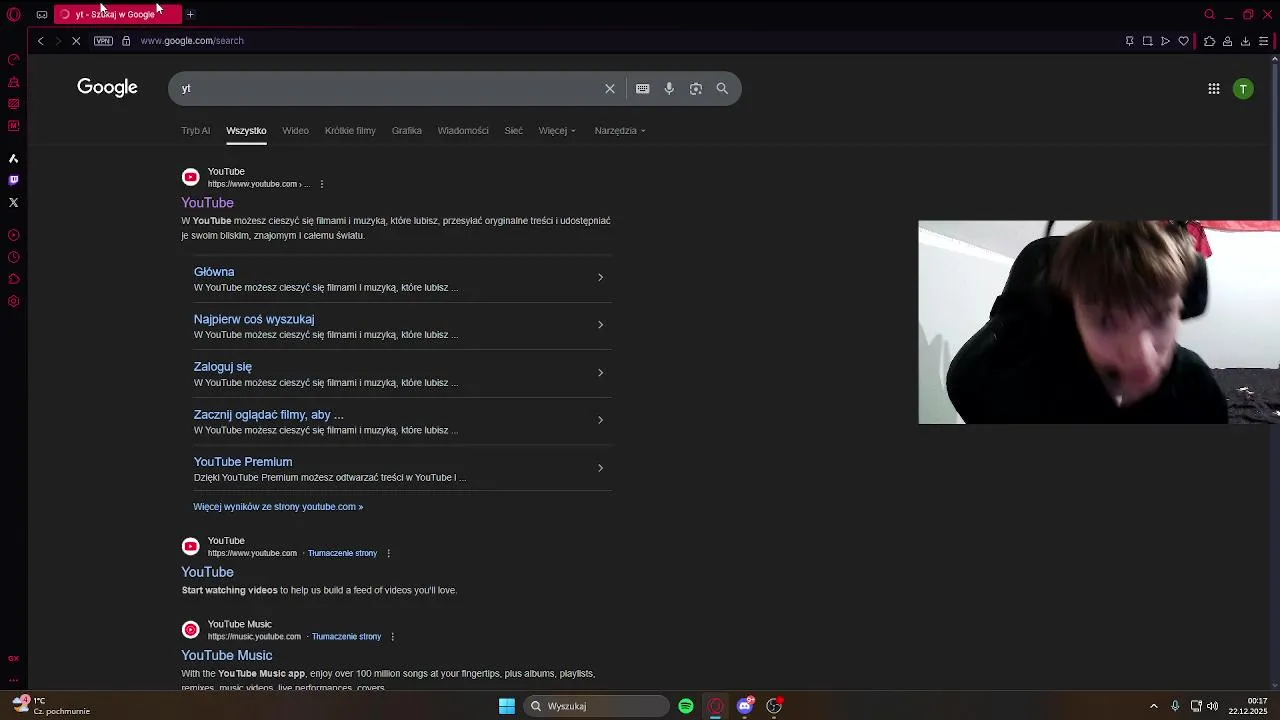The image size is (1280, 720).
Task: Show hidden system tray icons
Action: pyautogui.click(x=1153, y=706)
